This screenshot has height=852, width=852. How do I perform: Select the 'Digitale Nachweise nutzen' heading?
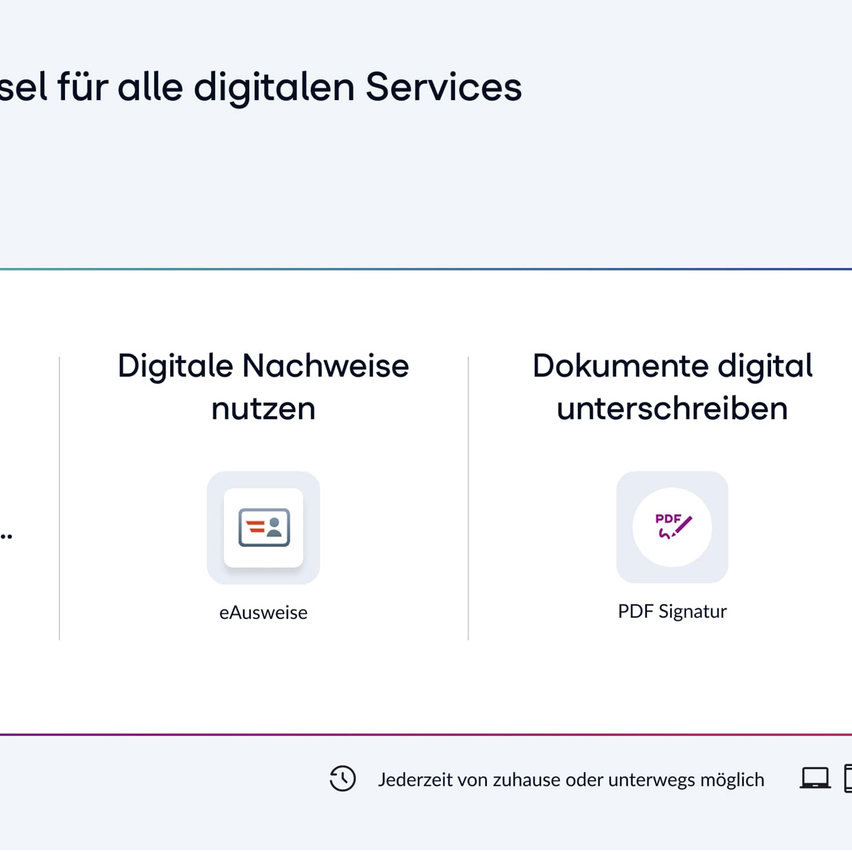tap(263, 387)
